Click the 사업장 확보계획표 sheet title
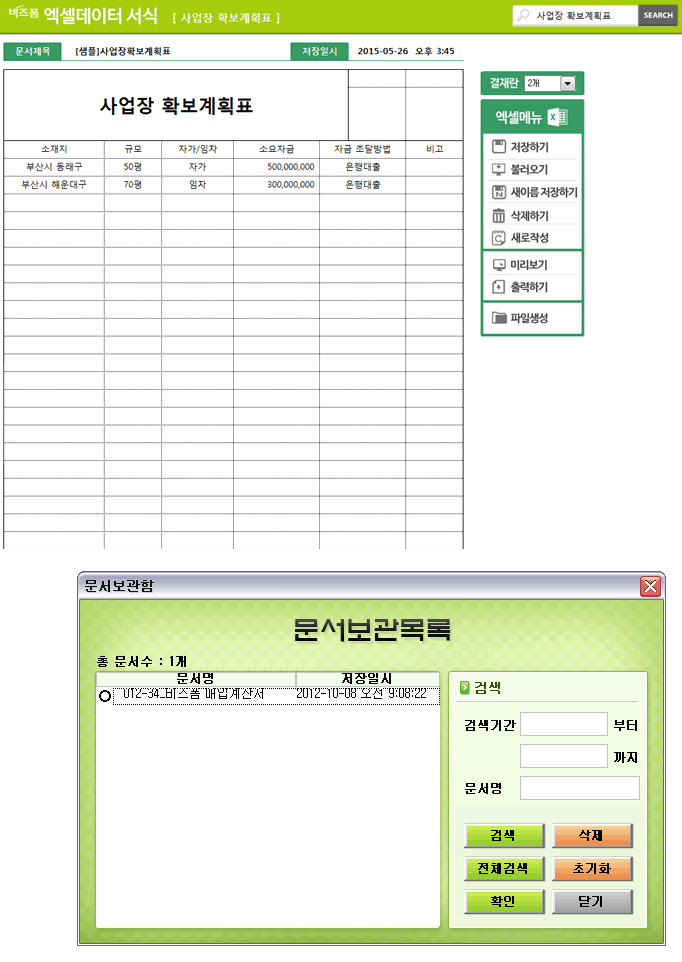 click(x=177, y=106)
